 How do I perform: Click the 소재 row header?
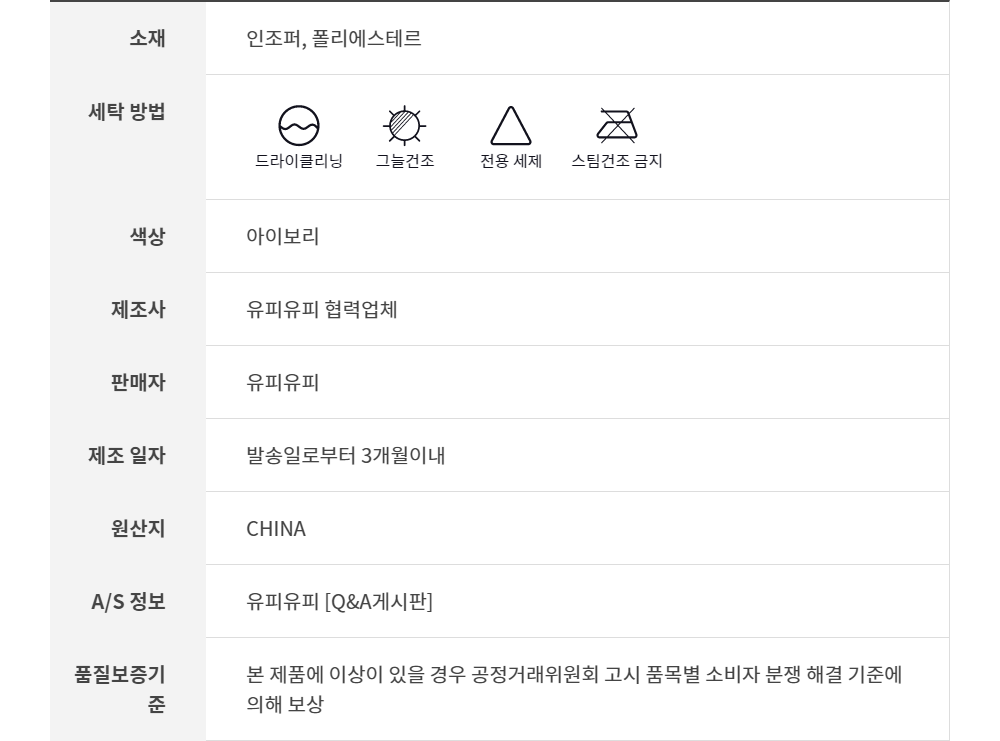[147, 39]
